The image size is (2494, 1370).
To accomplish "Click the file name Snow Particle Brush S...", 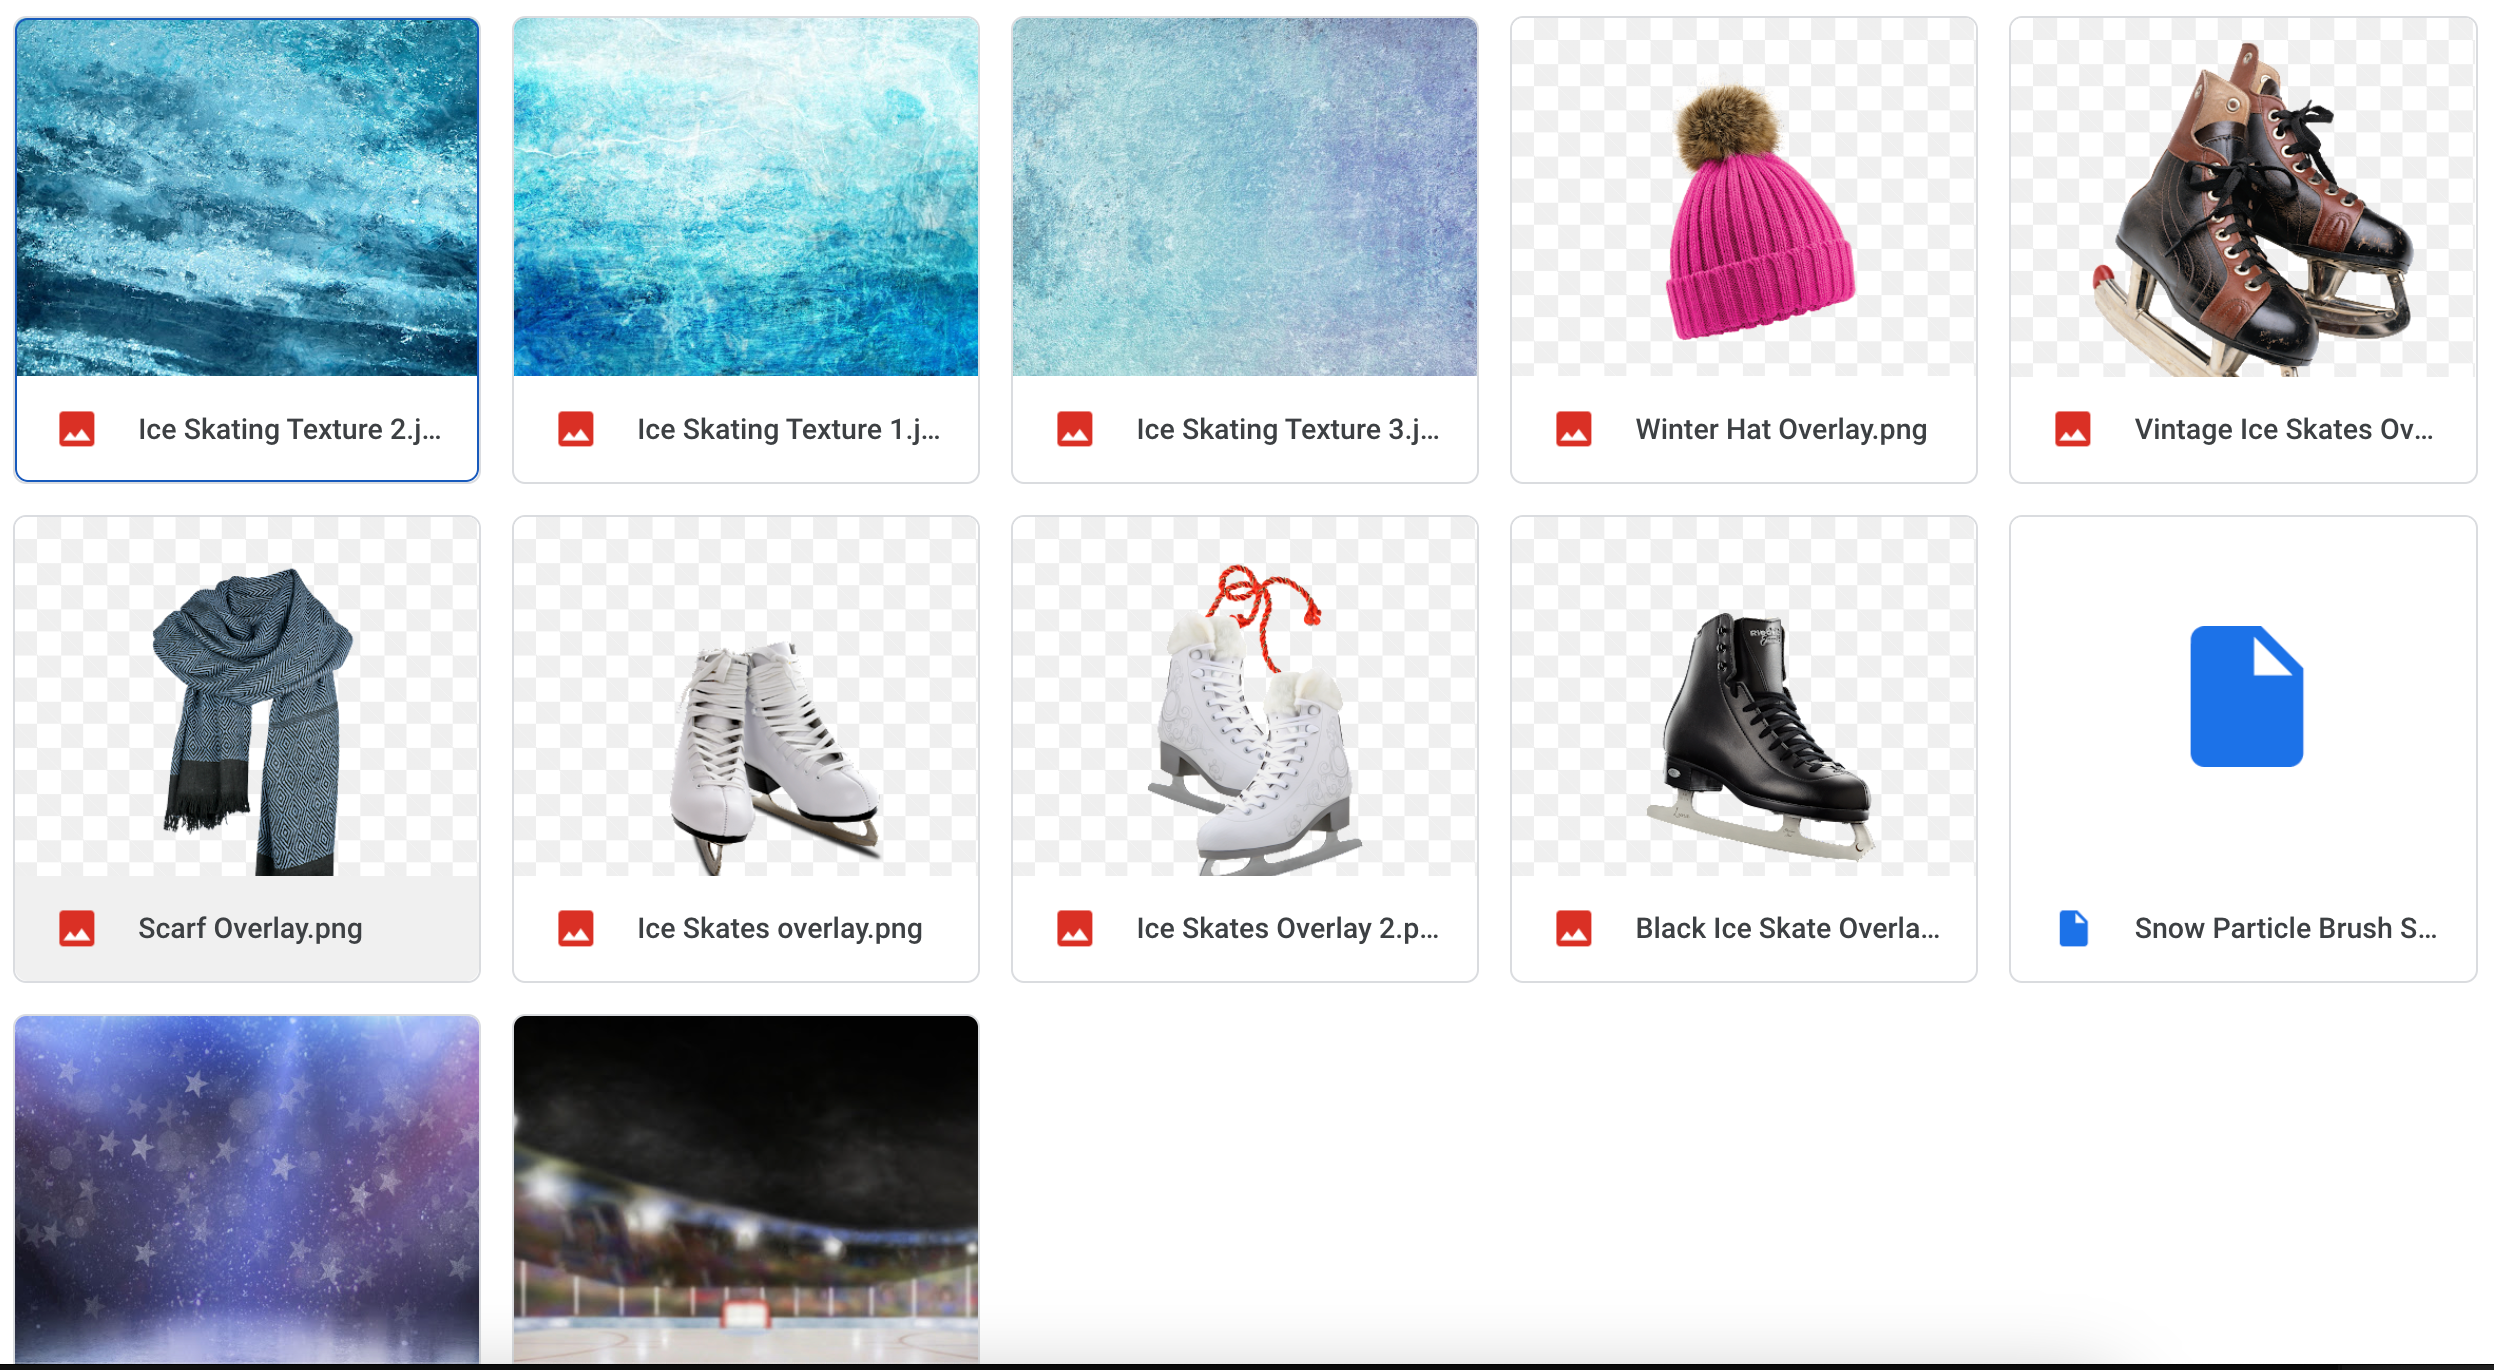I will click(2286, 928).
